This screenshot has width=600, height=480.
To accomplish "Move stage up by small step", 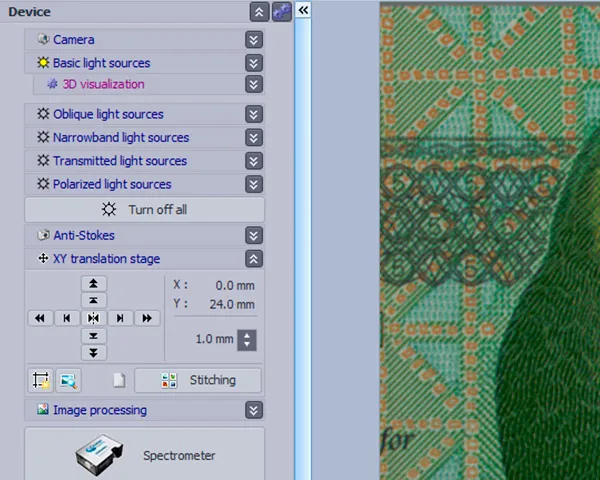I will click(x=93, y=300).
